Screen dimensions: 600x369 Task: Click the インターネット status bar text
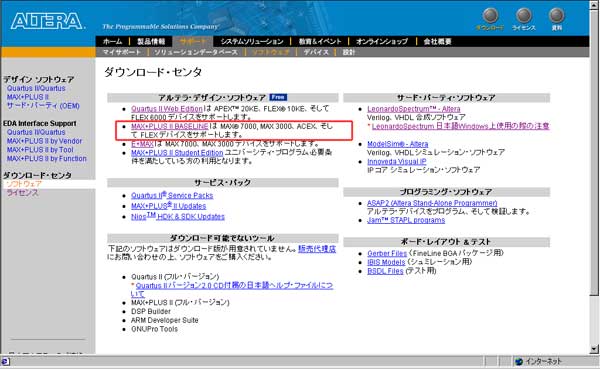click(x=544, y=361)
